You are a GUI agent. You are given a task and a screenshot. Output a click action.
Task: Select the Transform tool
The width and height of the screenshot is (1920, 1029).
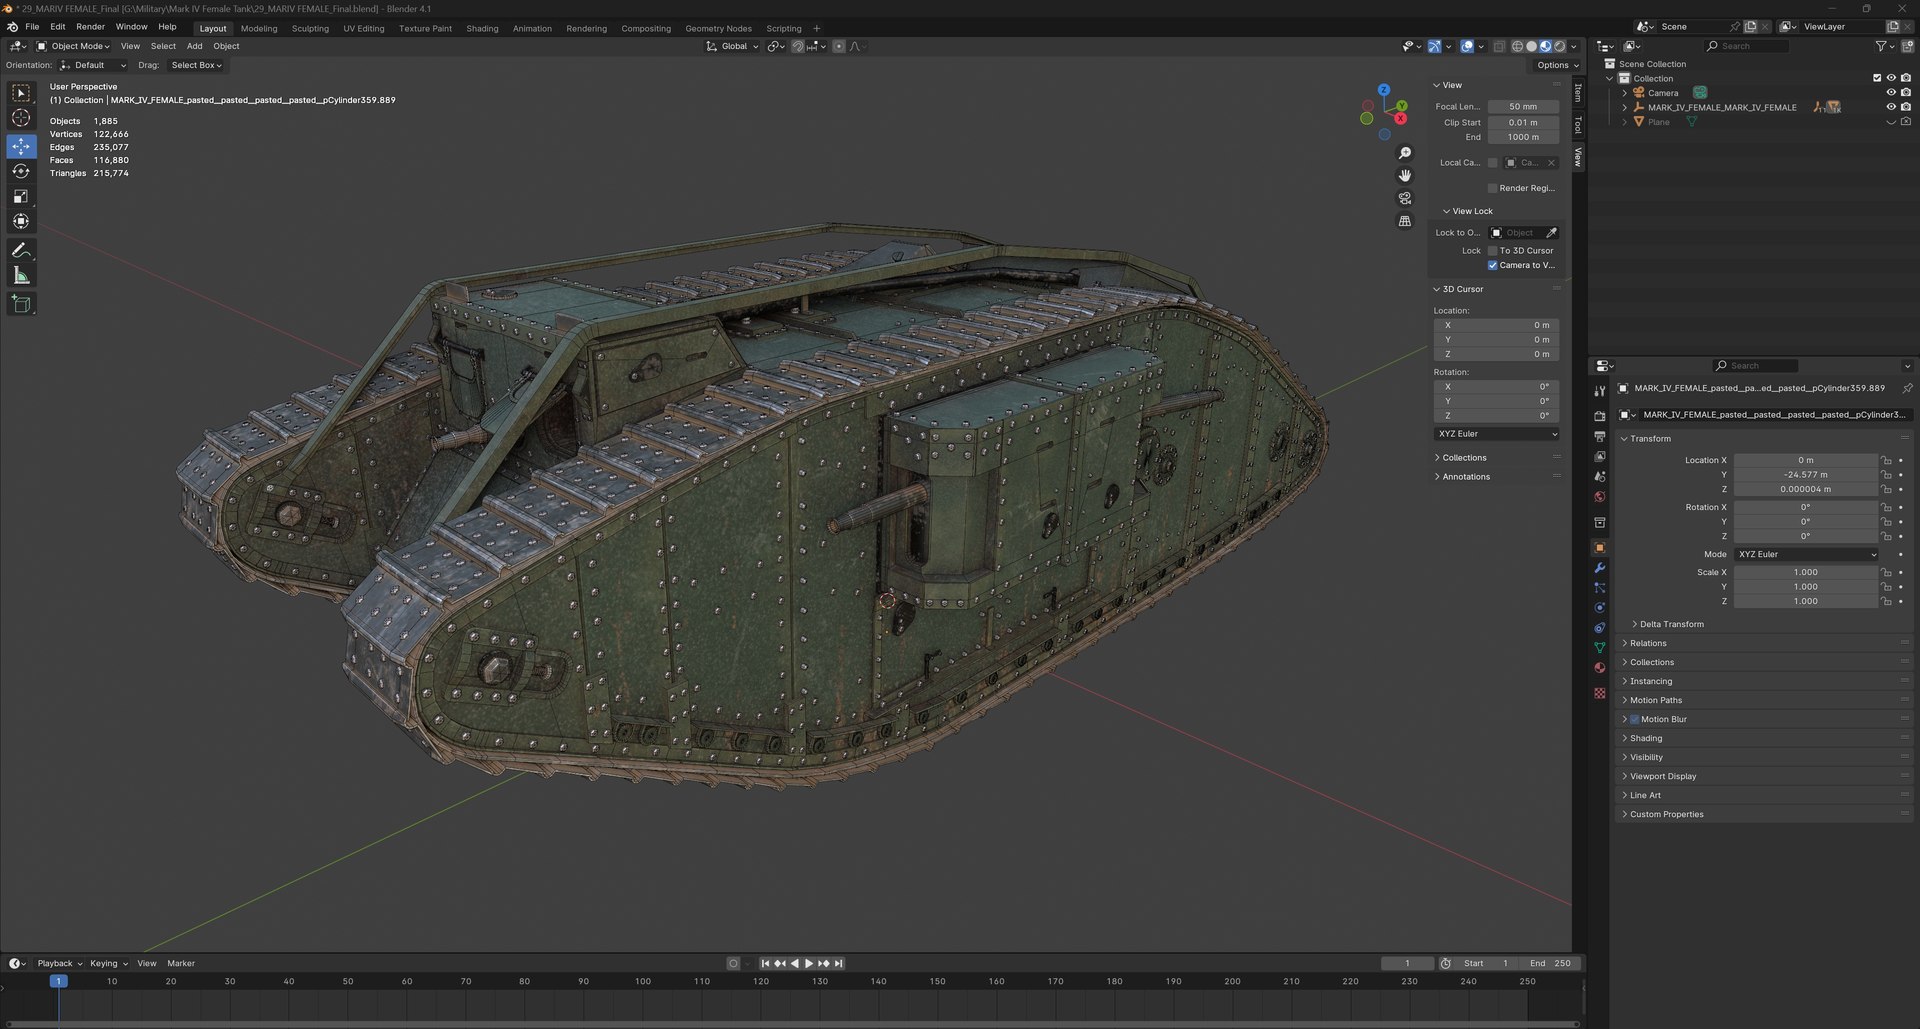tap(21, 221)
